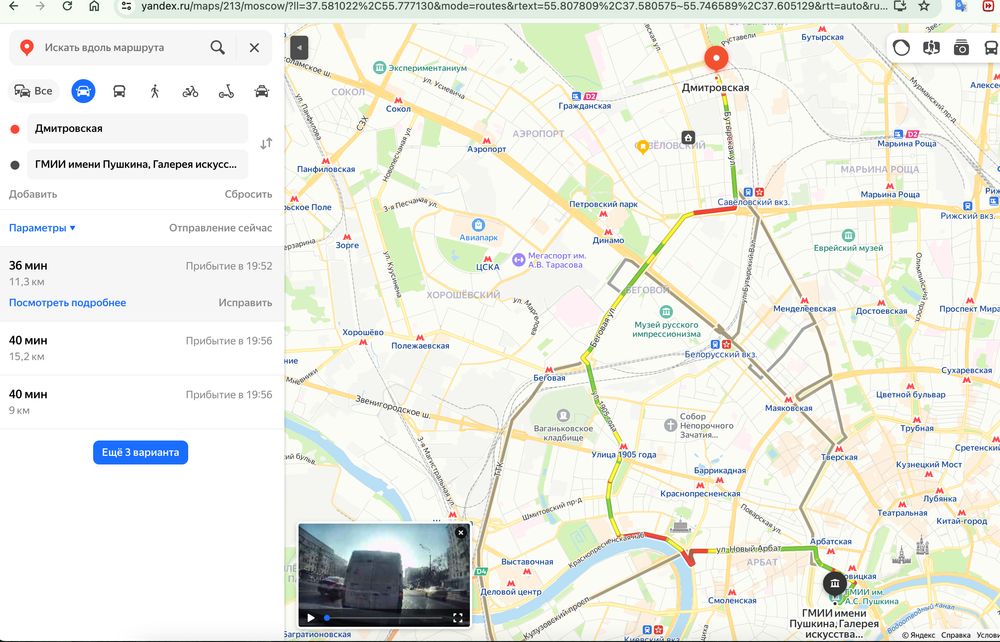Click the Маяковская metro station label
The width and height of the screenshot is (1000, 642).
pos(789,408)
